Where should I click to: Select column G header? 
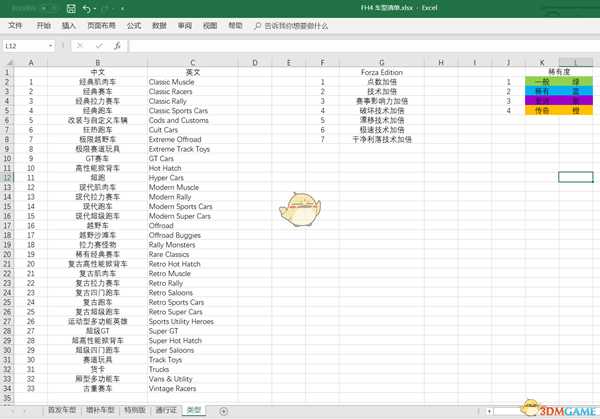click(382, 62)
